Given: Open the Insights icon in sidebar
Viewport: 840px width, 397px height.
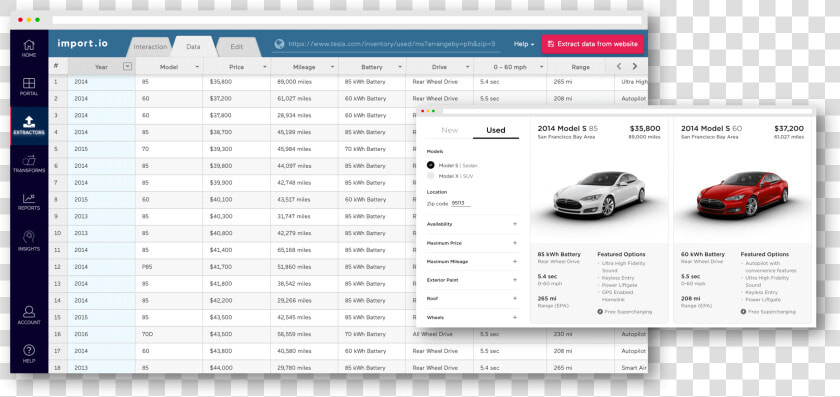Looking at the screenshot, I should [x=29, y=237].
